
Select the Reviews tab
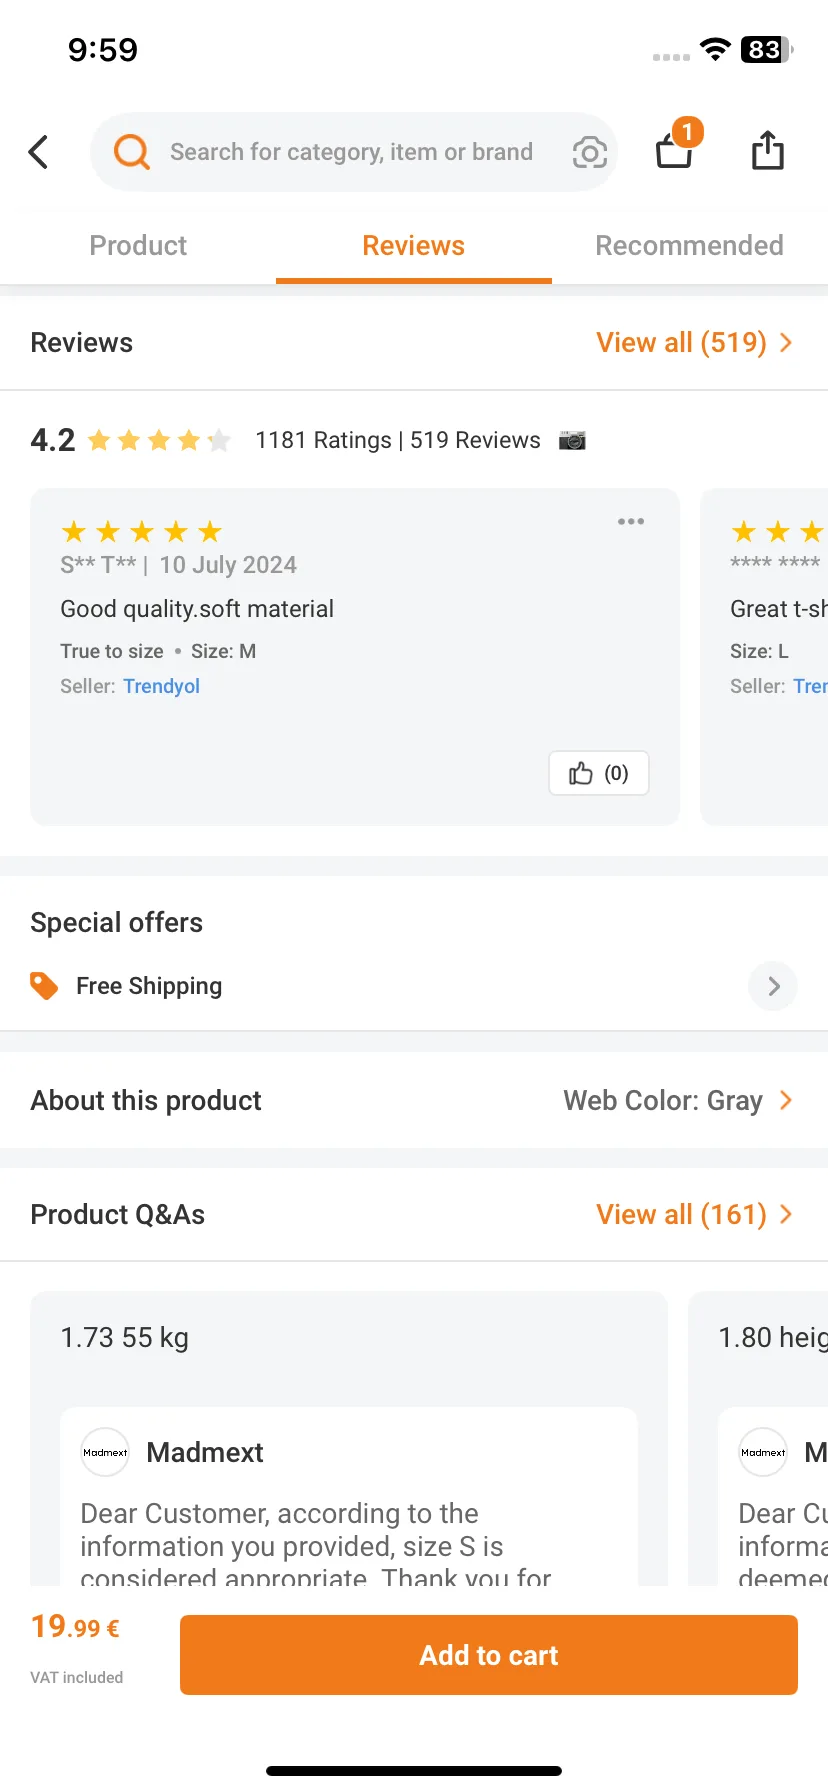click(x=413, y=245)
